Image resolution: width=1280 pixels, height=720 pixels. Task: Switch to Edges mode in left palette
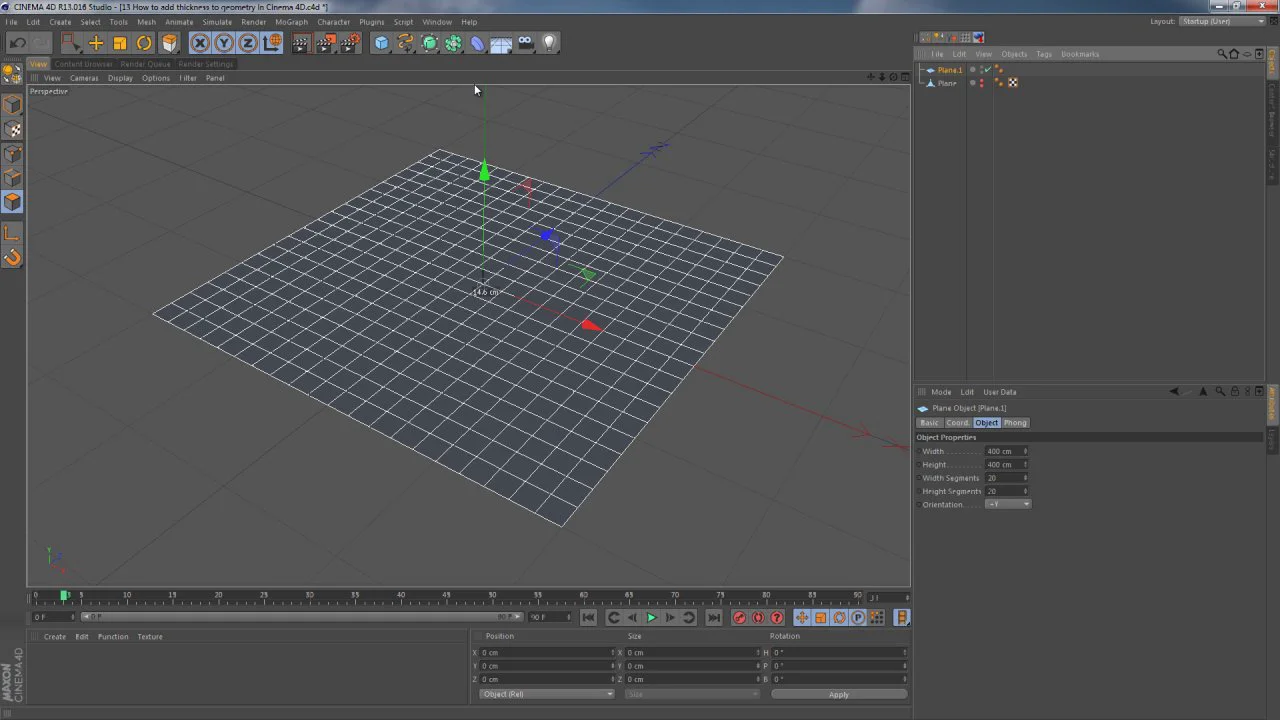(x=13, y=177)
